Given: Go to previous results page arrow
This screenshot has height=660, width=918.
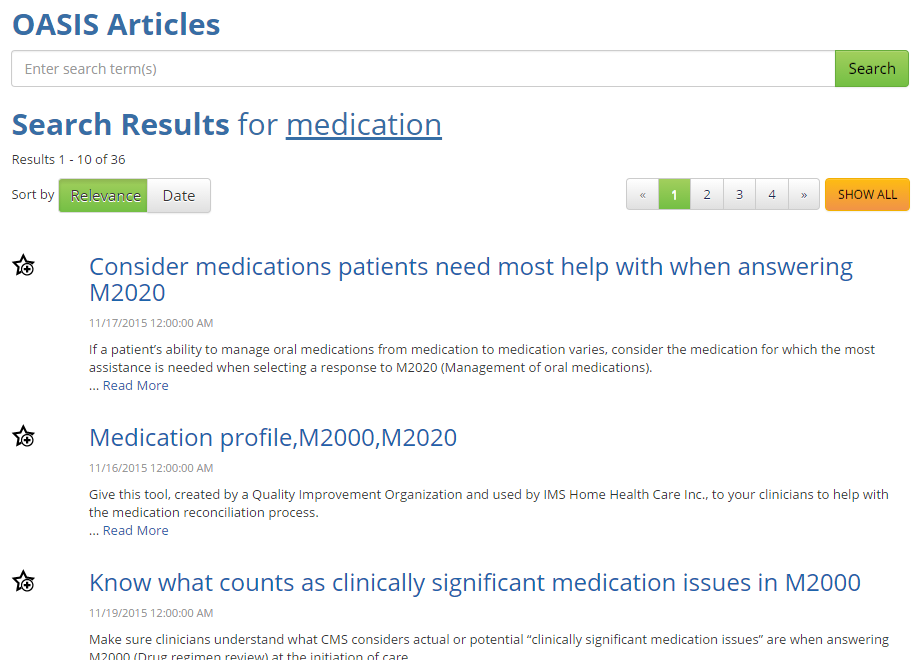Looking at the screenshot, I should (x=642, y=195).
